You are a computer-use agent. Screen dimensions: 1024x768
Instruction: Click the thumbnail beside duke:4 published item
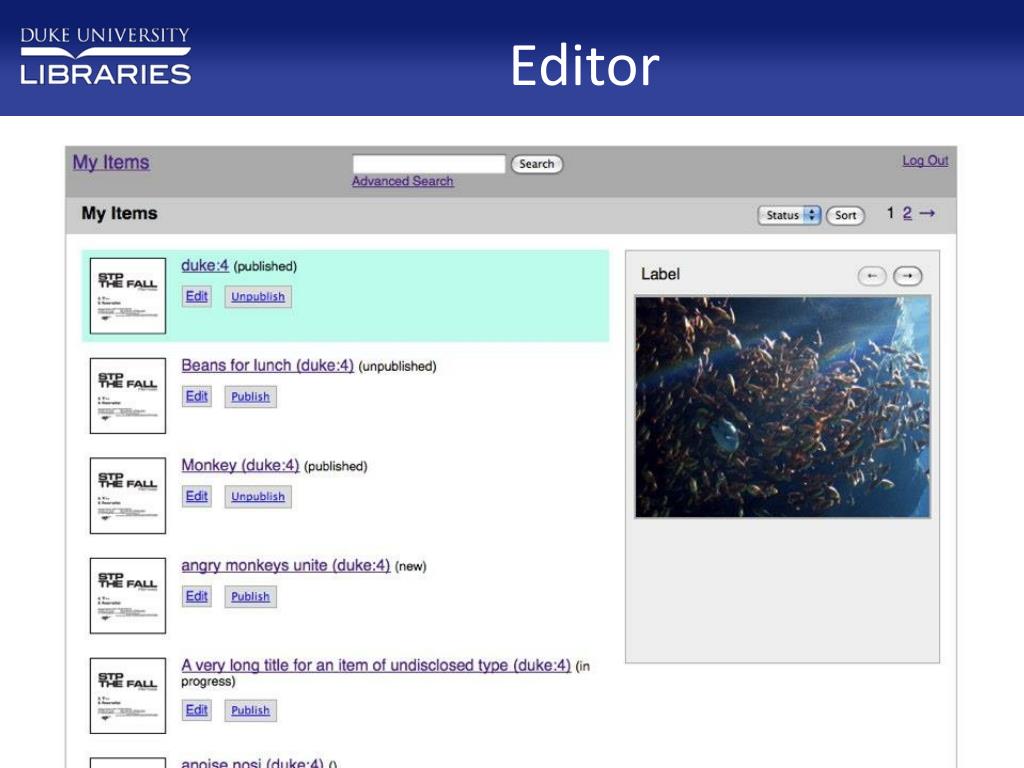(128, 296)
